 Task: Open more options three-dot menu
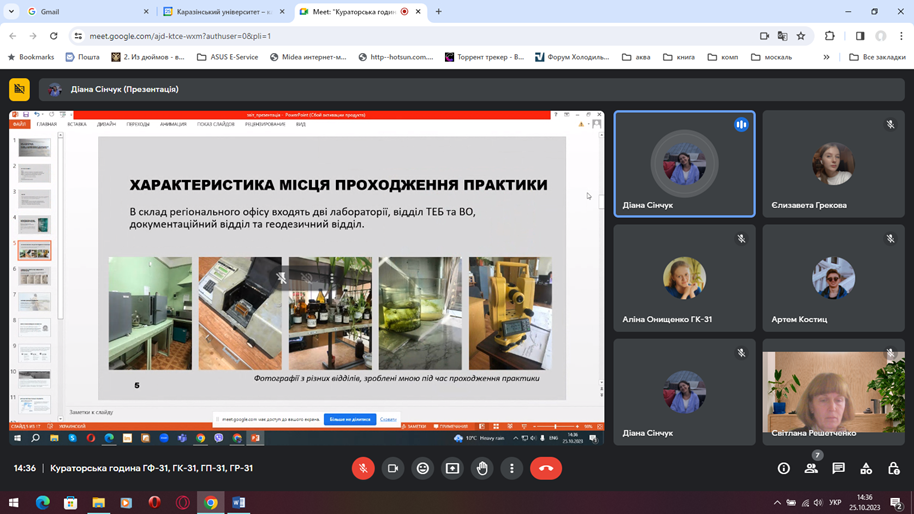(x=512, y=468)
